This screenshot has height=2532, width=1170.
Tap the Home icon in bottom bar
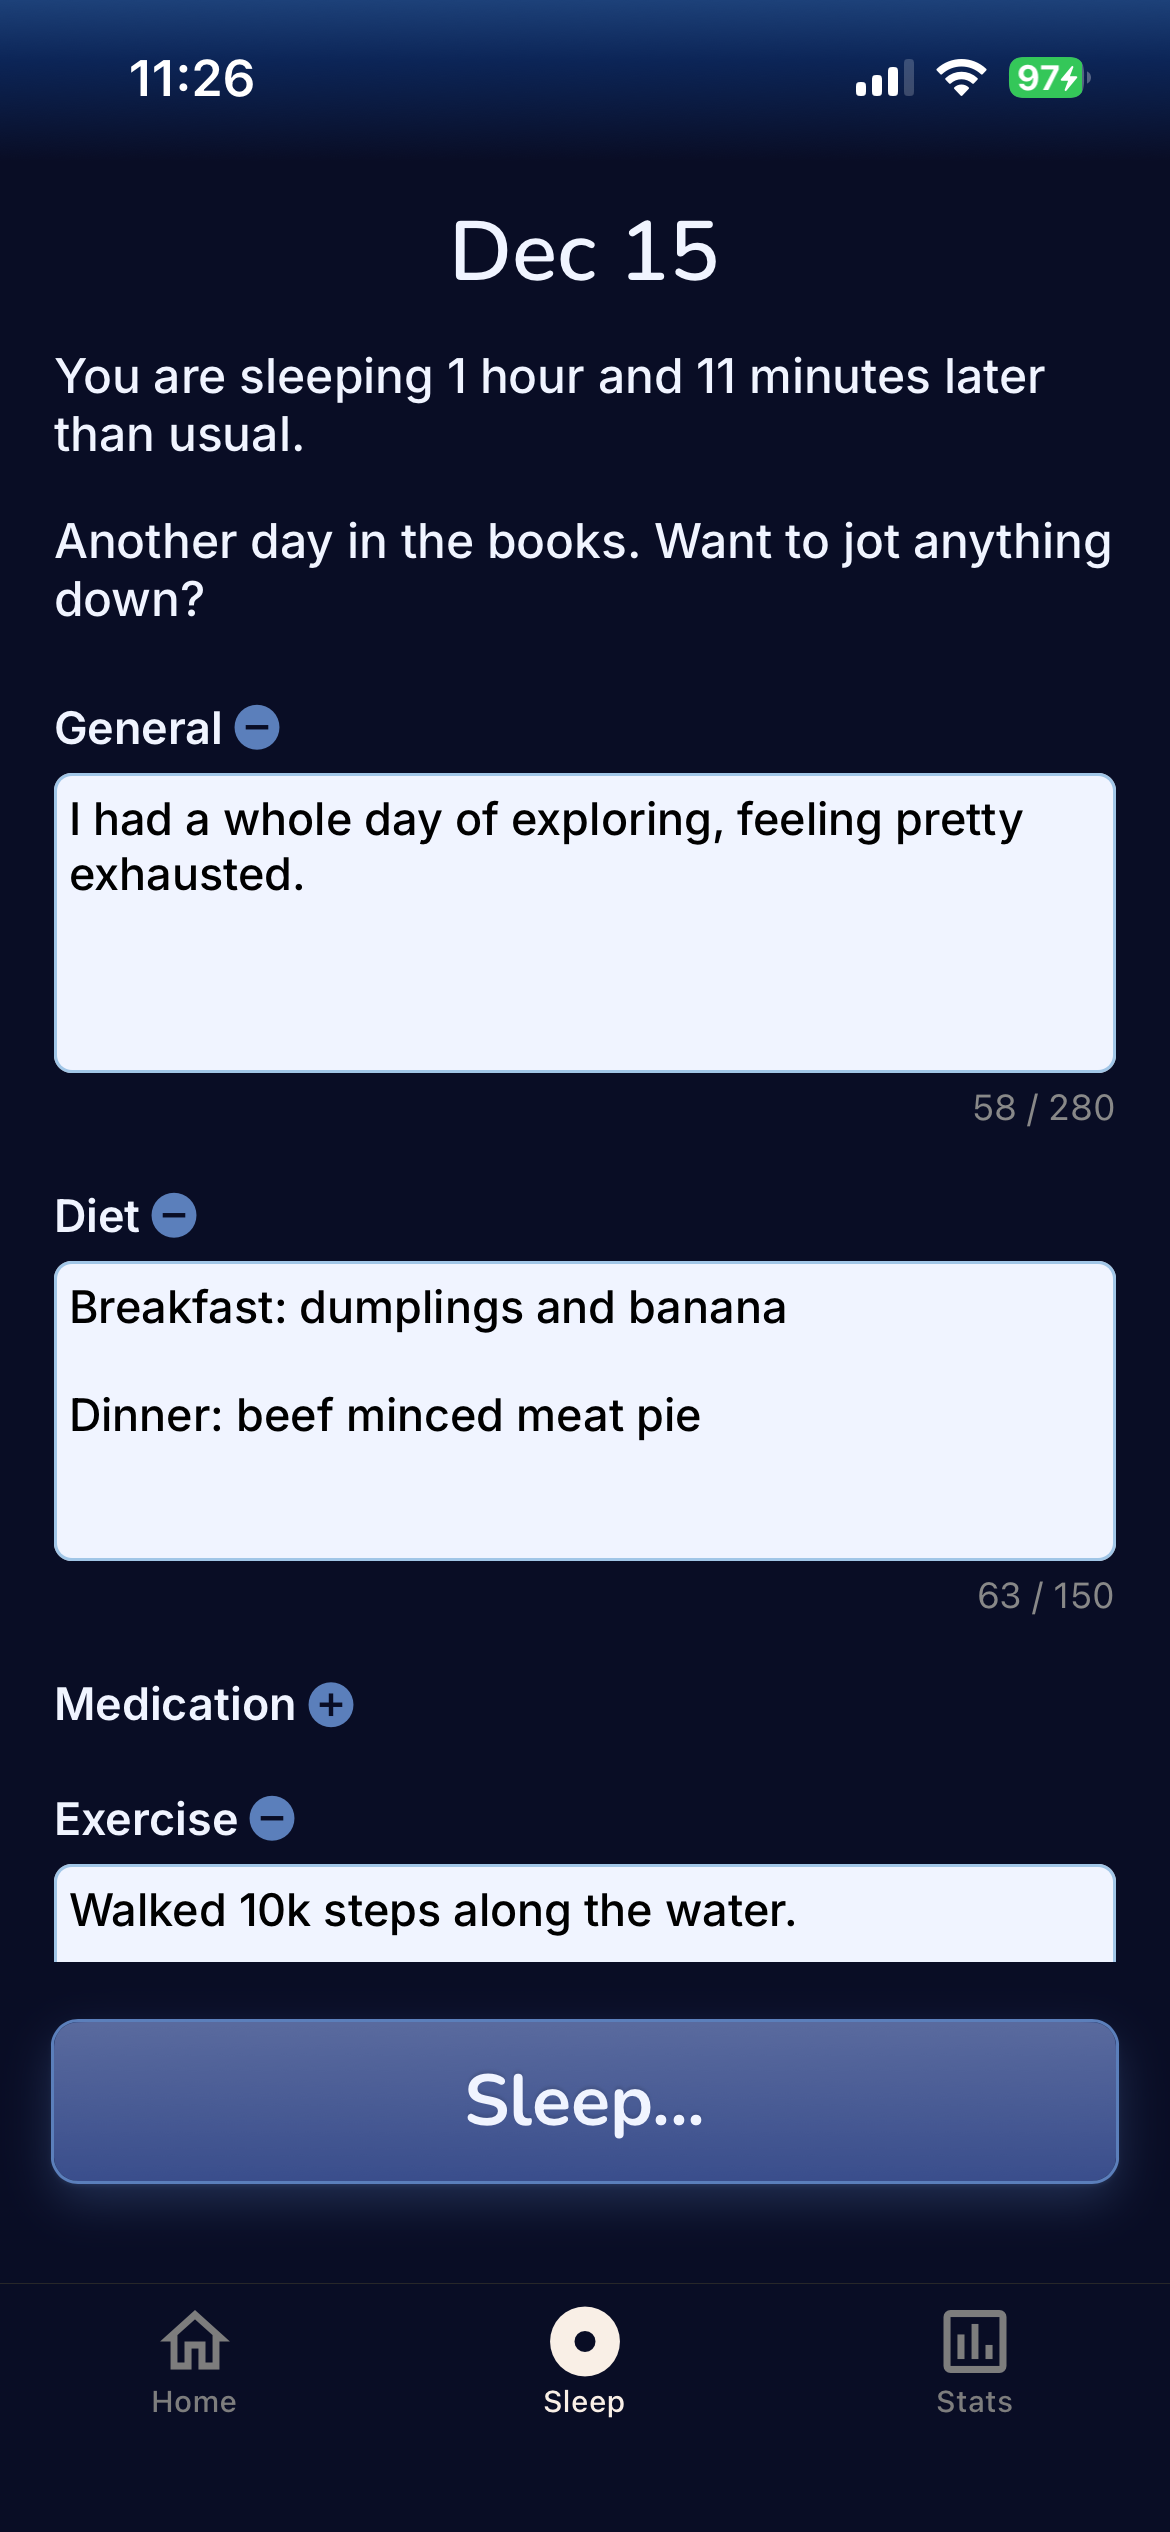[x=195, y=2341]
